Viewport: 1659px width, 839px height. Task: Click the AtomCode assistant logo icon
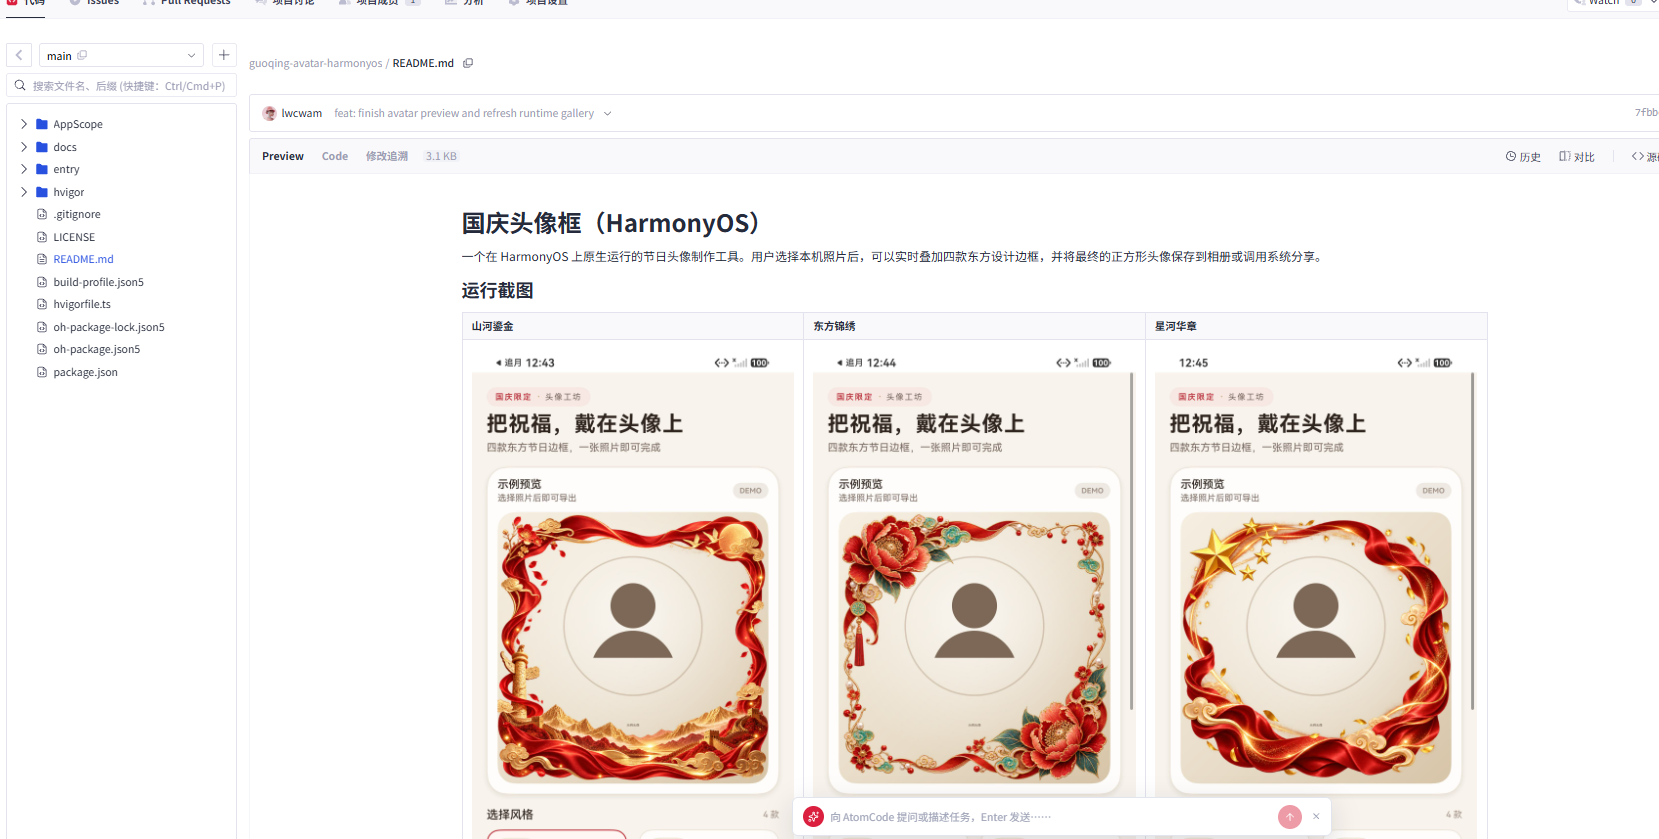click(x=814, y=817)
